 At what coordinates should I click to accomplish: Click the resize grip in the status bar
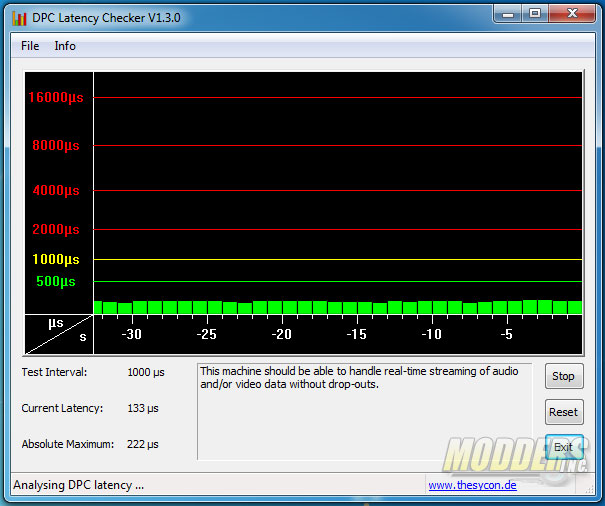[x=590, y=489]
